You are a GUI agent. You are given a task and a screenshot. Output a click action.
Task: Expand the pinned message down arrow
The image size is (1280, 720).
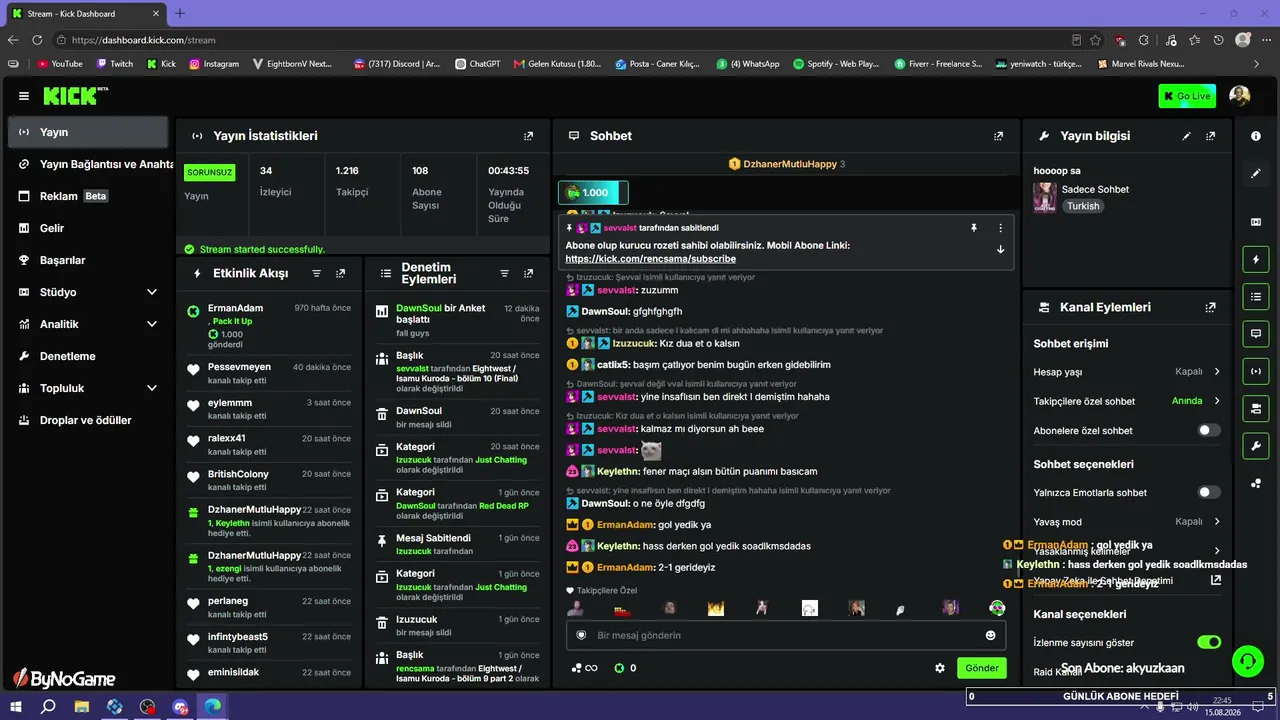[1000, 249]
